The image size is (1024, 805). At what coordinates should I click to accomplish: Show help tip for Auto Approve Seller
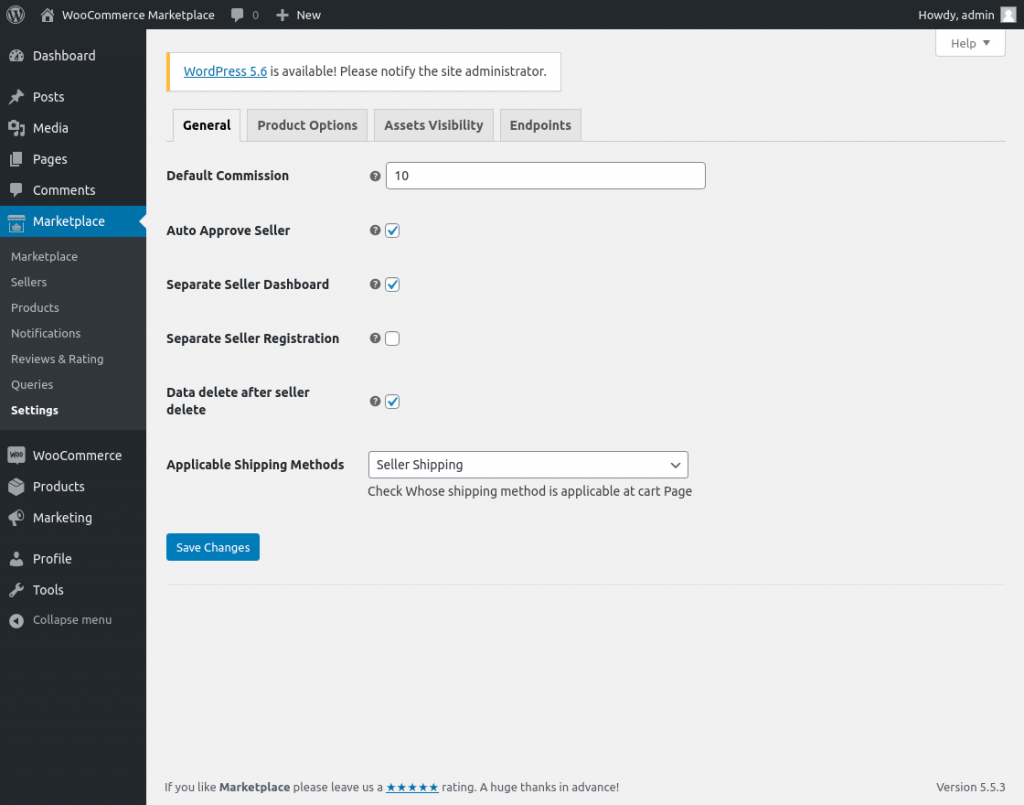[375, 230]
